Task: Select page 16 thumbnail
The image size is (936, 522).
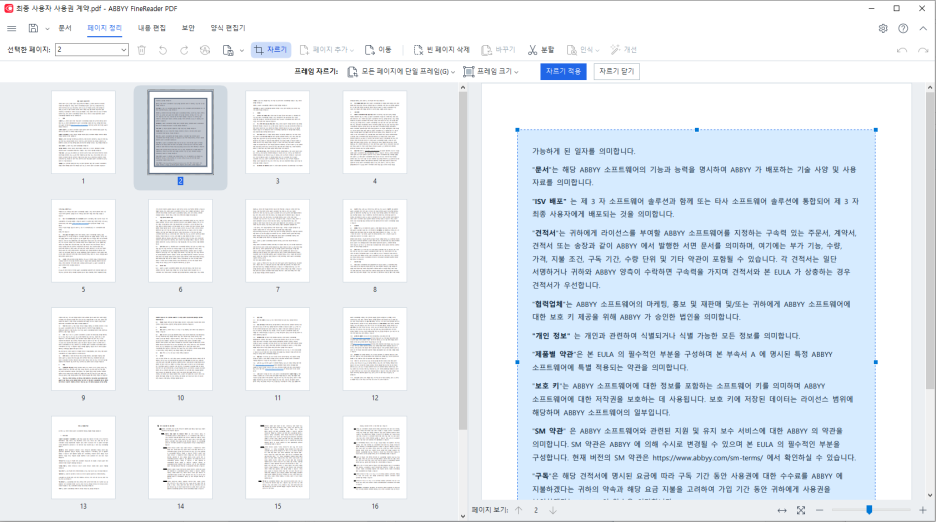Action: pos(375,457)
